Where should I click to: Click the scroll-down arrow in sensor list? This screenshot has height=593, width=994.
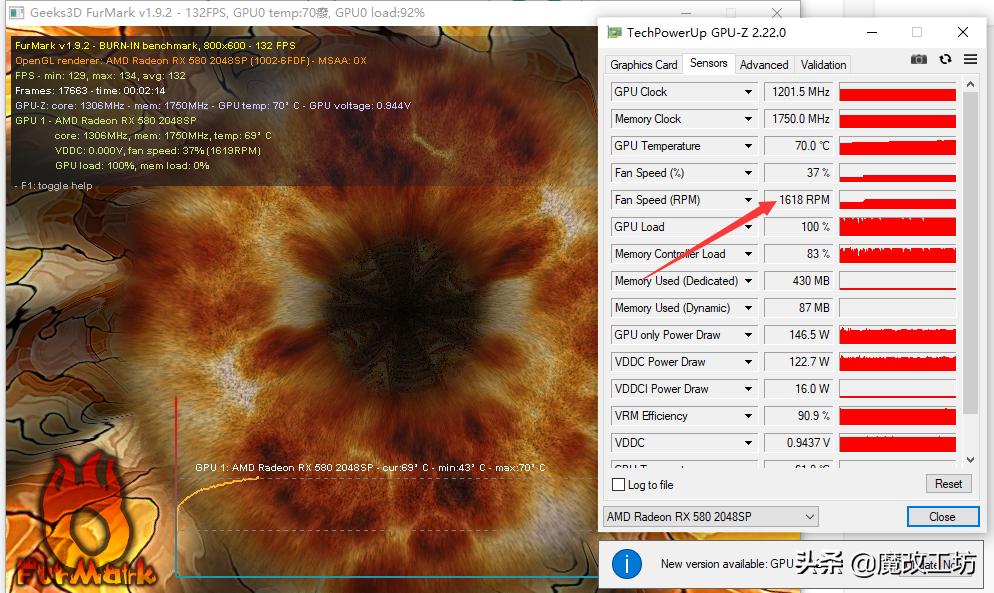(969, 460)
